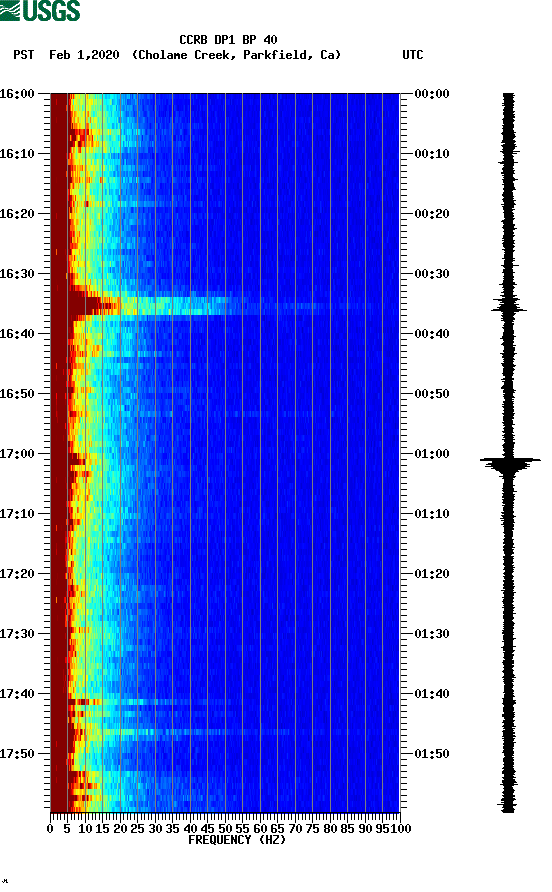Viewport: 552px width, 892px height.
Task: Click the date 'Feb 1,2020'
Action: pyautogui.click(x=84, y=55)
